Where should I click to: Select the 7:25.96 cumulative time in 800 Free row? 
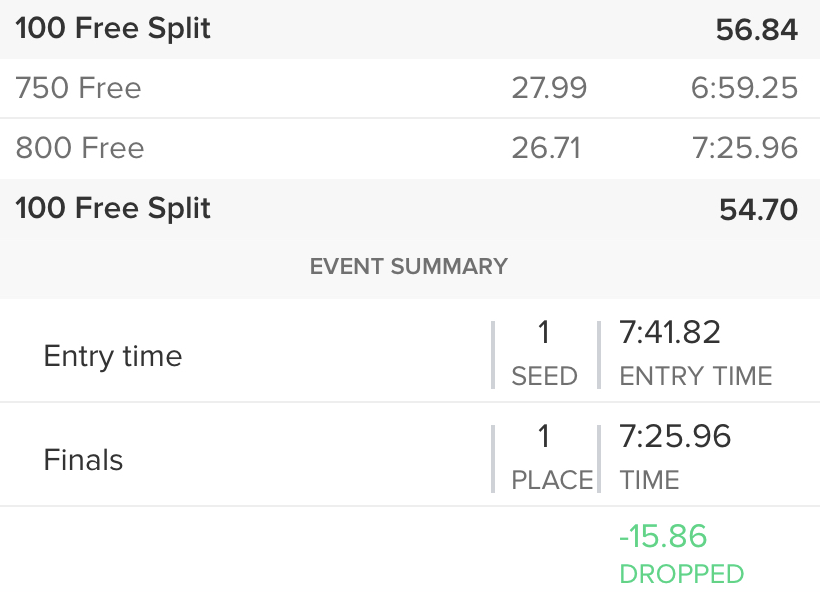[745, 148]
